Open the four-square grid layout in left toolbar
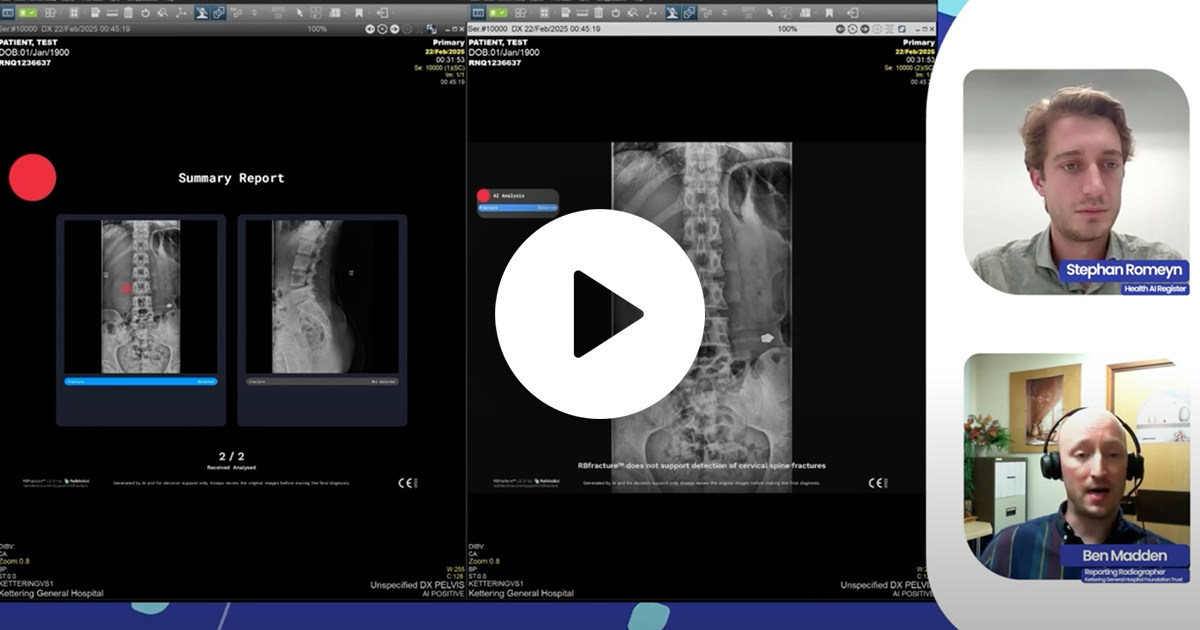The image size is (1200, 630). (x=72, y=13)
